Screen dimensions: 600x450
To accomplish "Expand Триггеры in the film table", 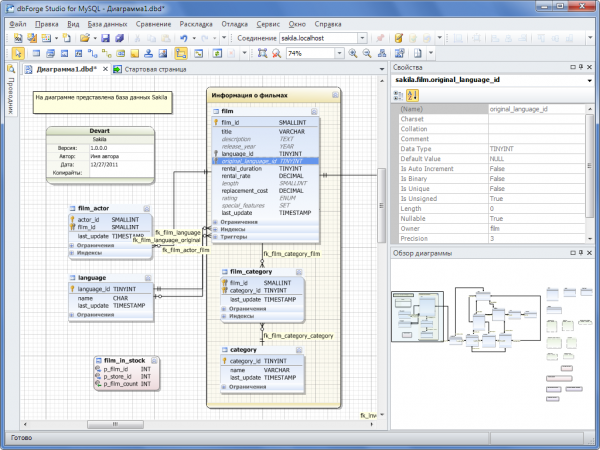I will point(215,237).
